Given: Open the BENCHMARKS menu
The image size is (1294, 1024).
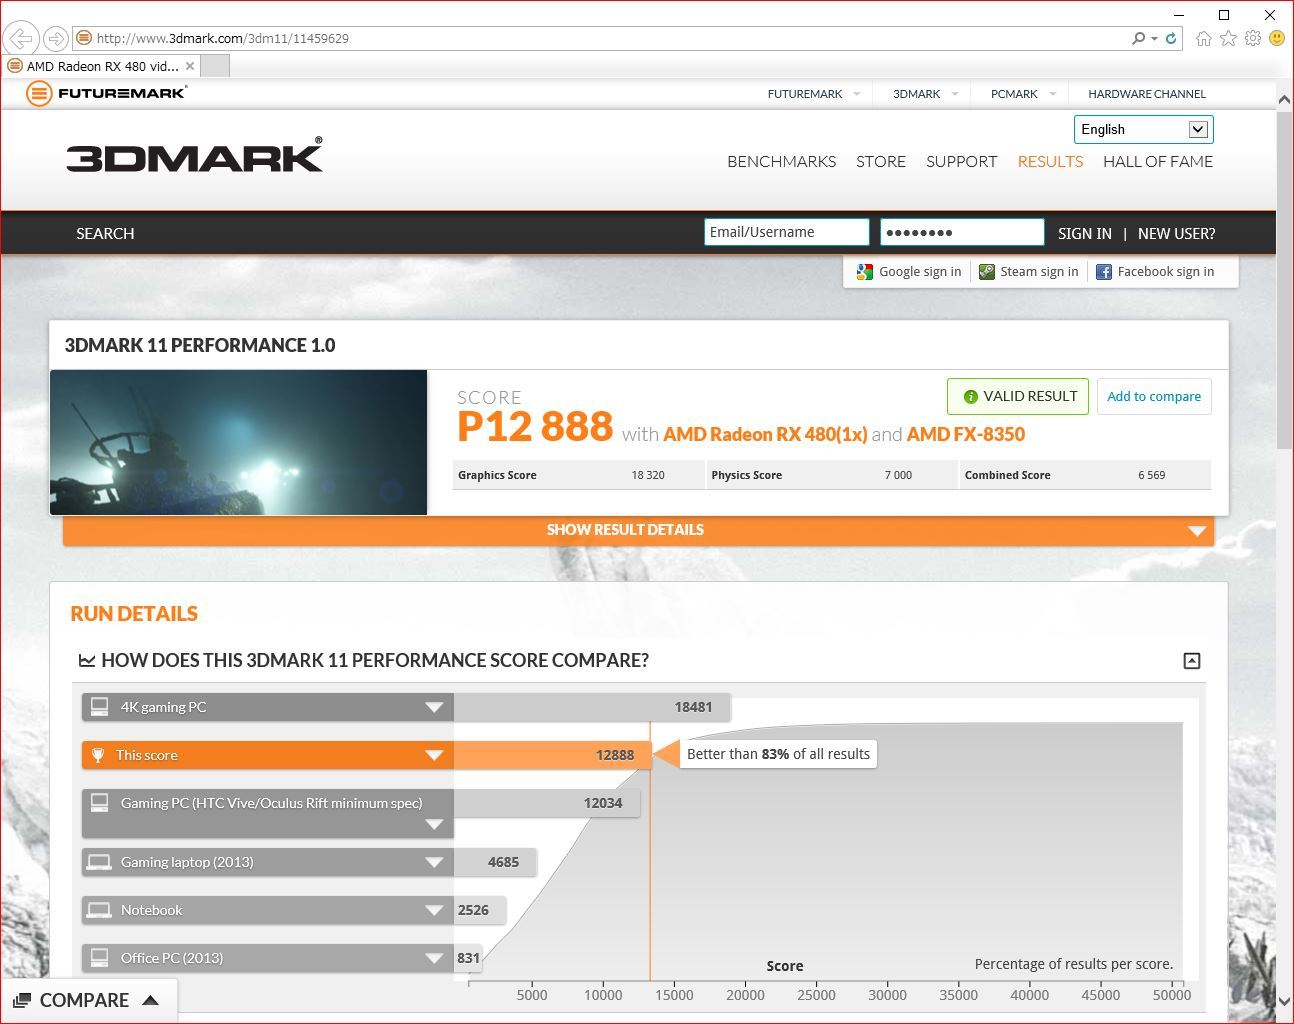Looking at the screenshot, I should click(781, 161).
